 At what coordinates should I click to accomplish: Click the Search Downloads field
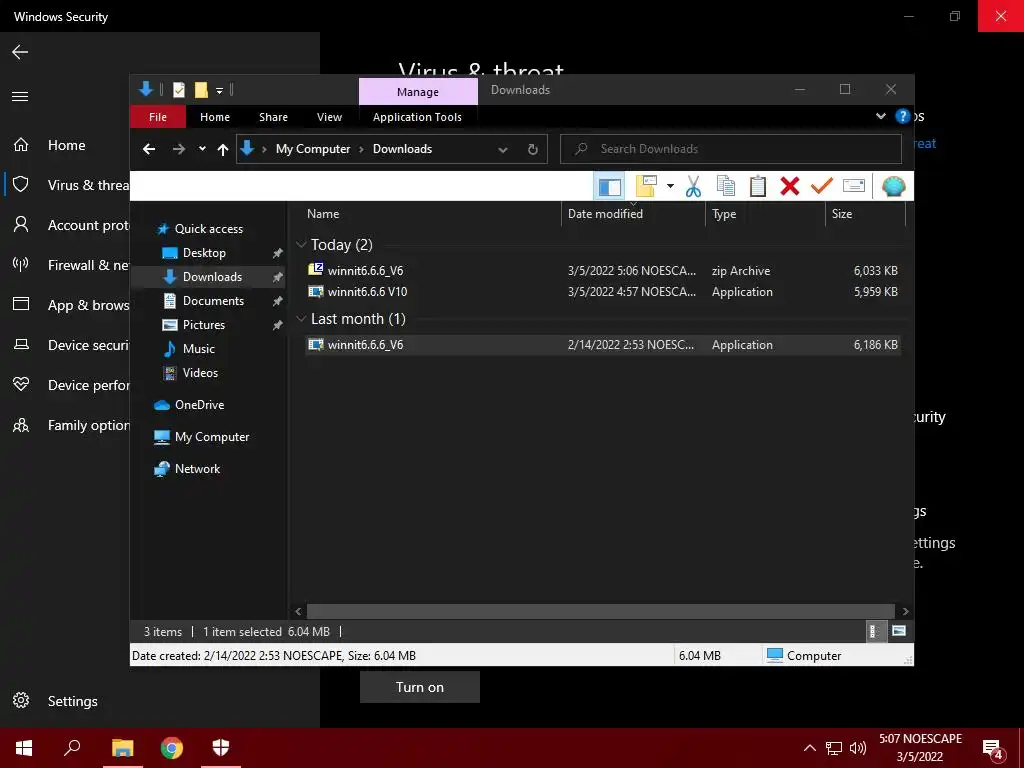click(x=731, y=149)
